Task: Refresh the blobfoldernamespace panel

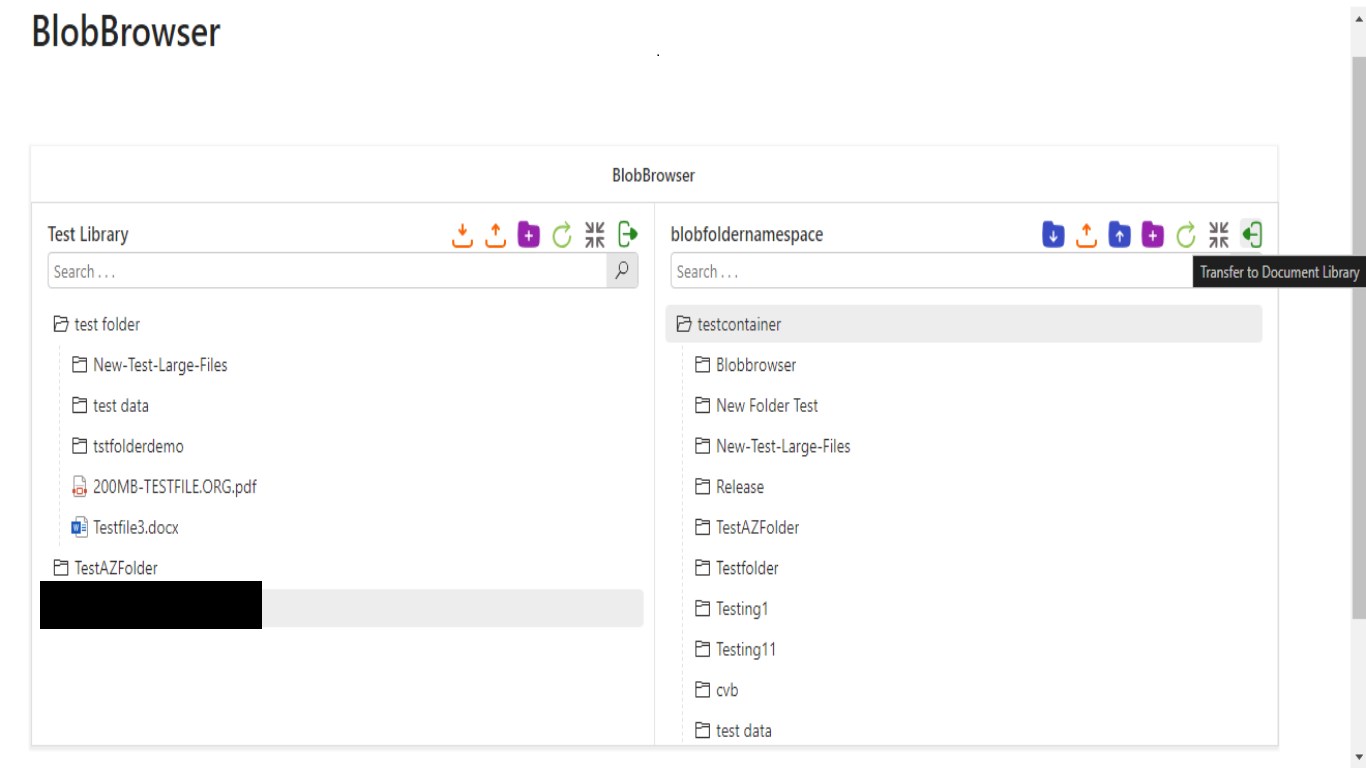Action: (x=1186, y=235)
